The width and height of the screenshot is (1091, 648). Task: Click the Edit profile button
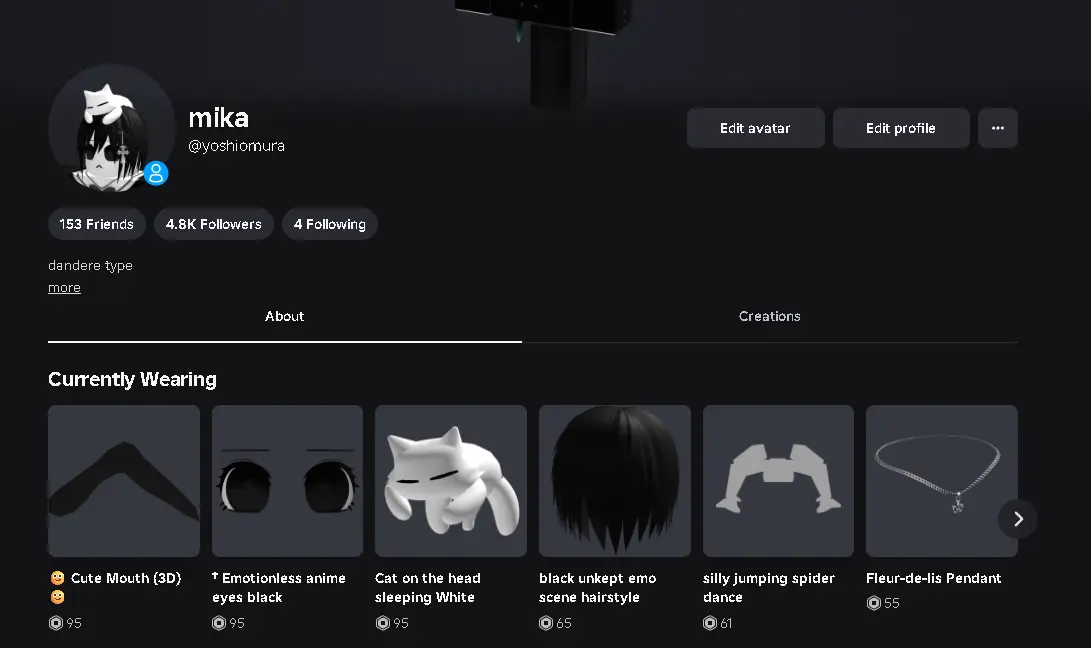coord(901,128)
